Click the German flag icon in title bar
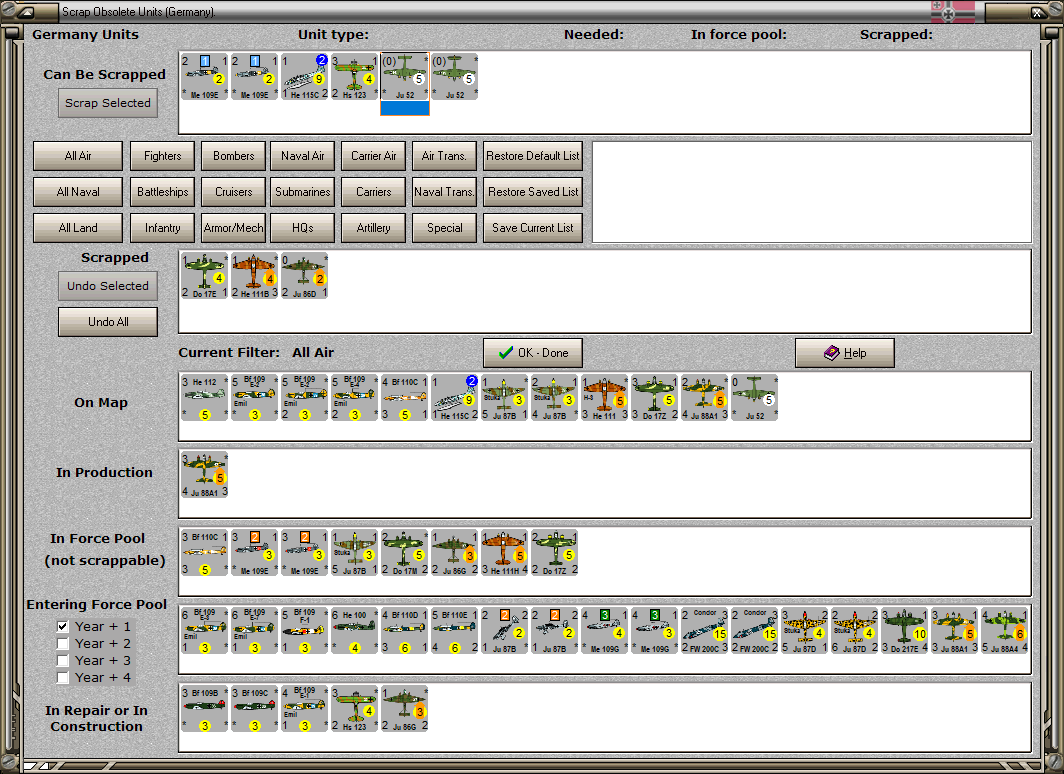1064x774 pixels. point(953,12)
